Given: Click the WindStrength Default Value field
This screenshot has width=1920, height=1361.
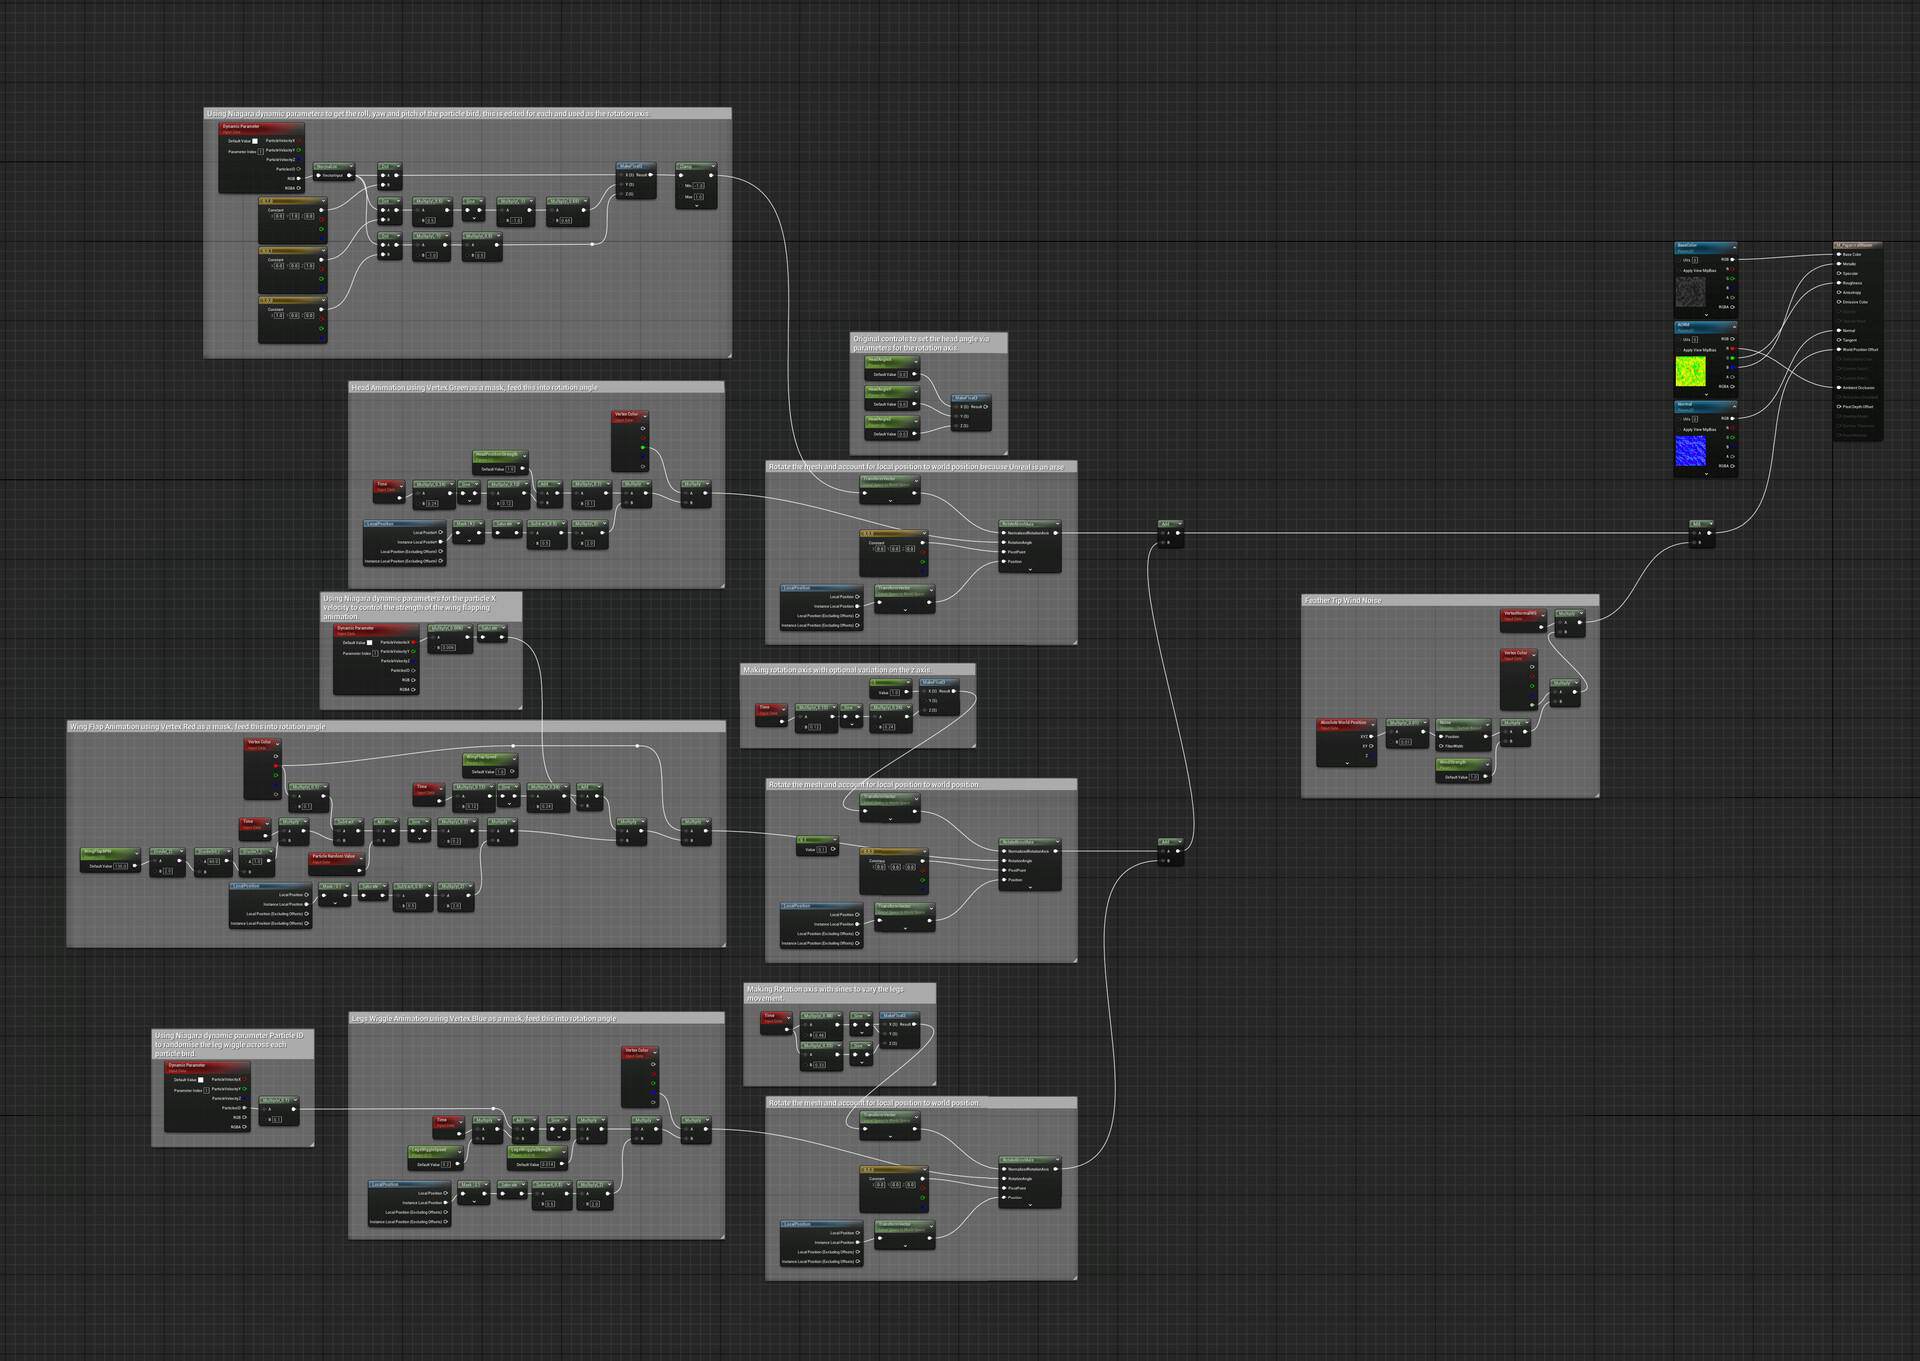Looking at the screenshot, I should (x=1473, y=777).
